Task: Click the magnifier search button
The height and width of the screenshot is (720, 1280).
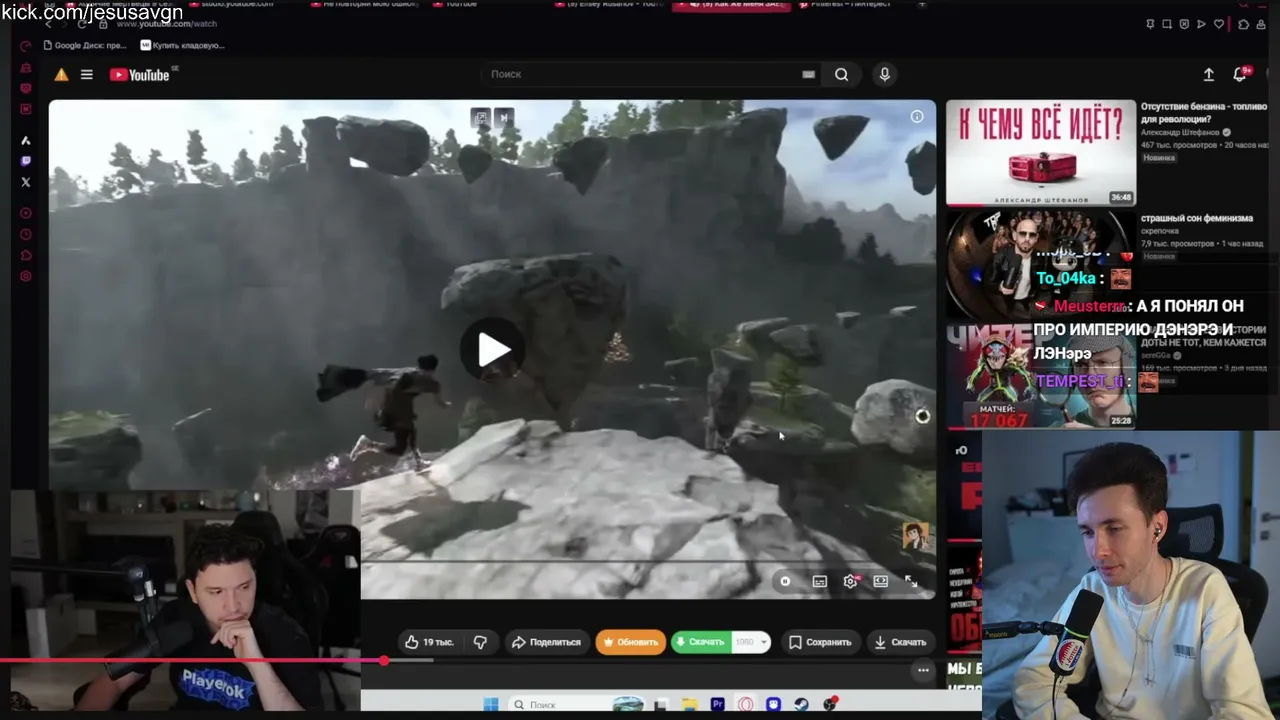Action: [842, 74]
